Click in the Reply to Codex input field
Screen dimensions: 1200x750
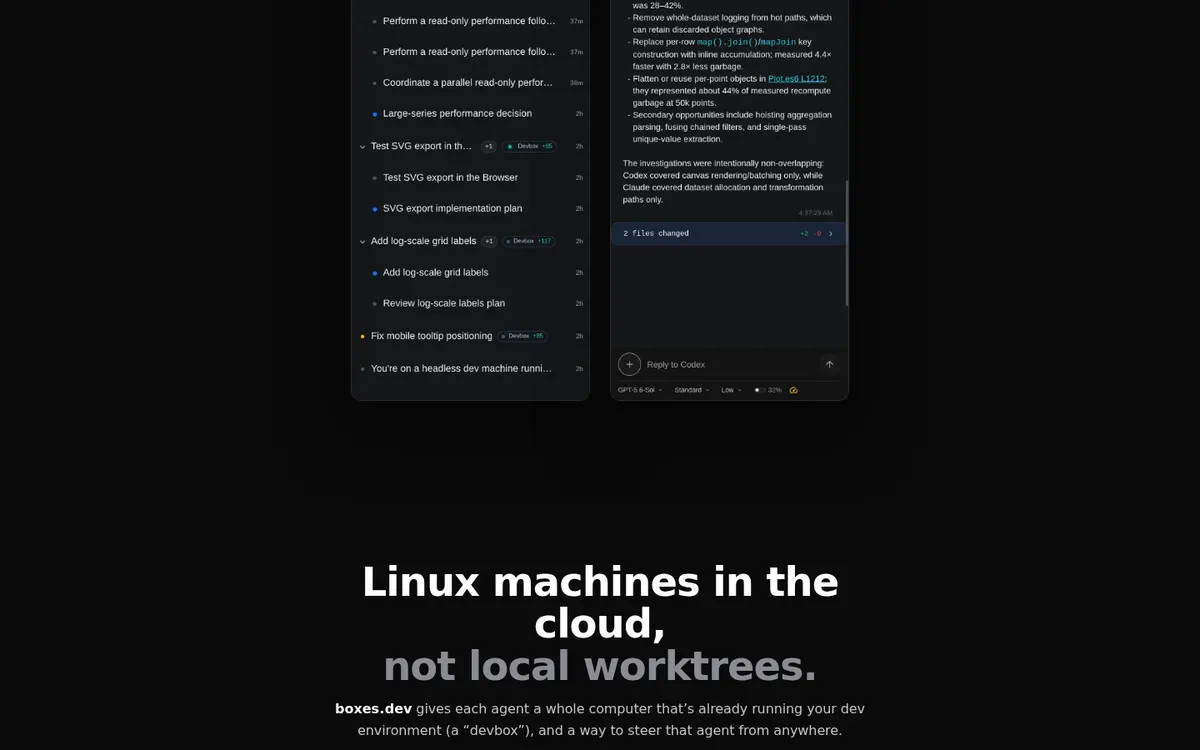click(730, 364)
